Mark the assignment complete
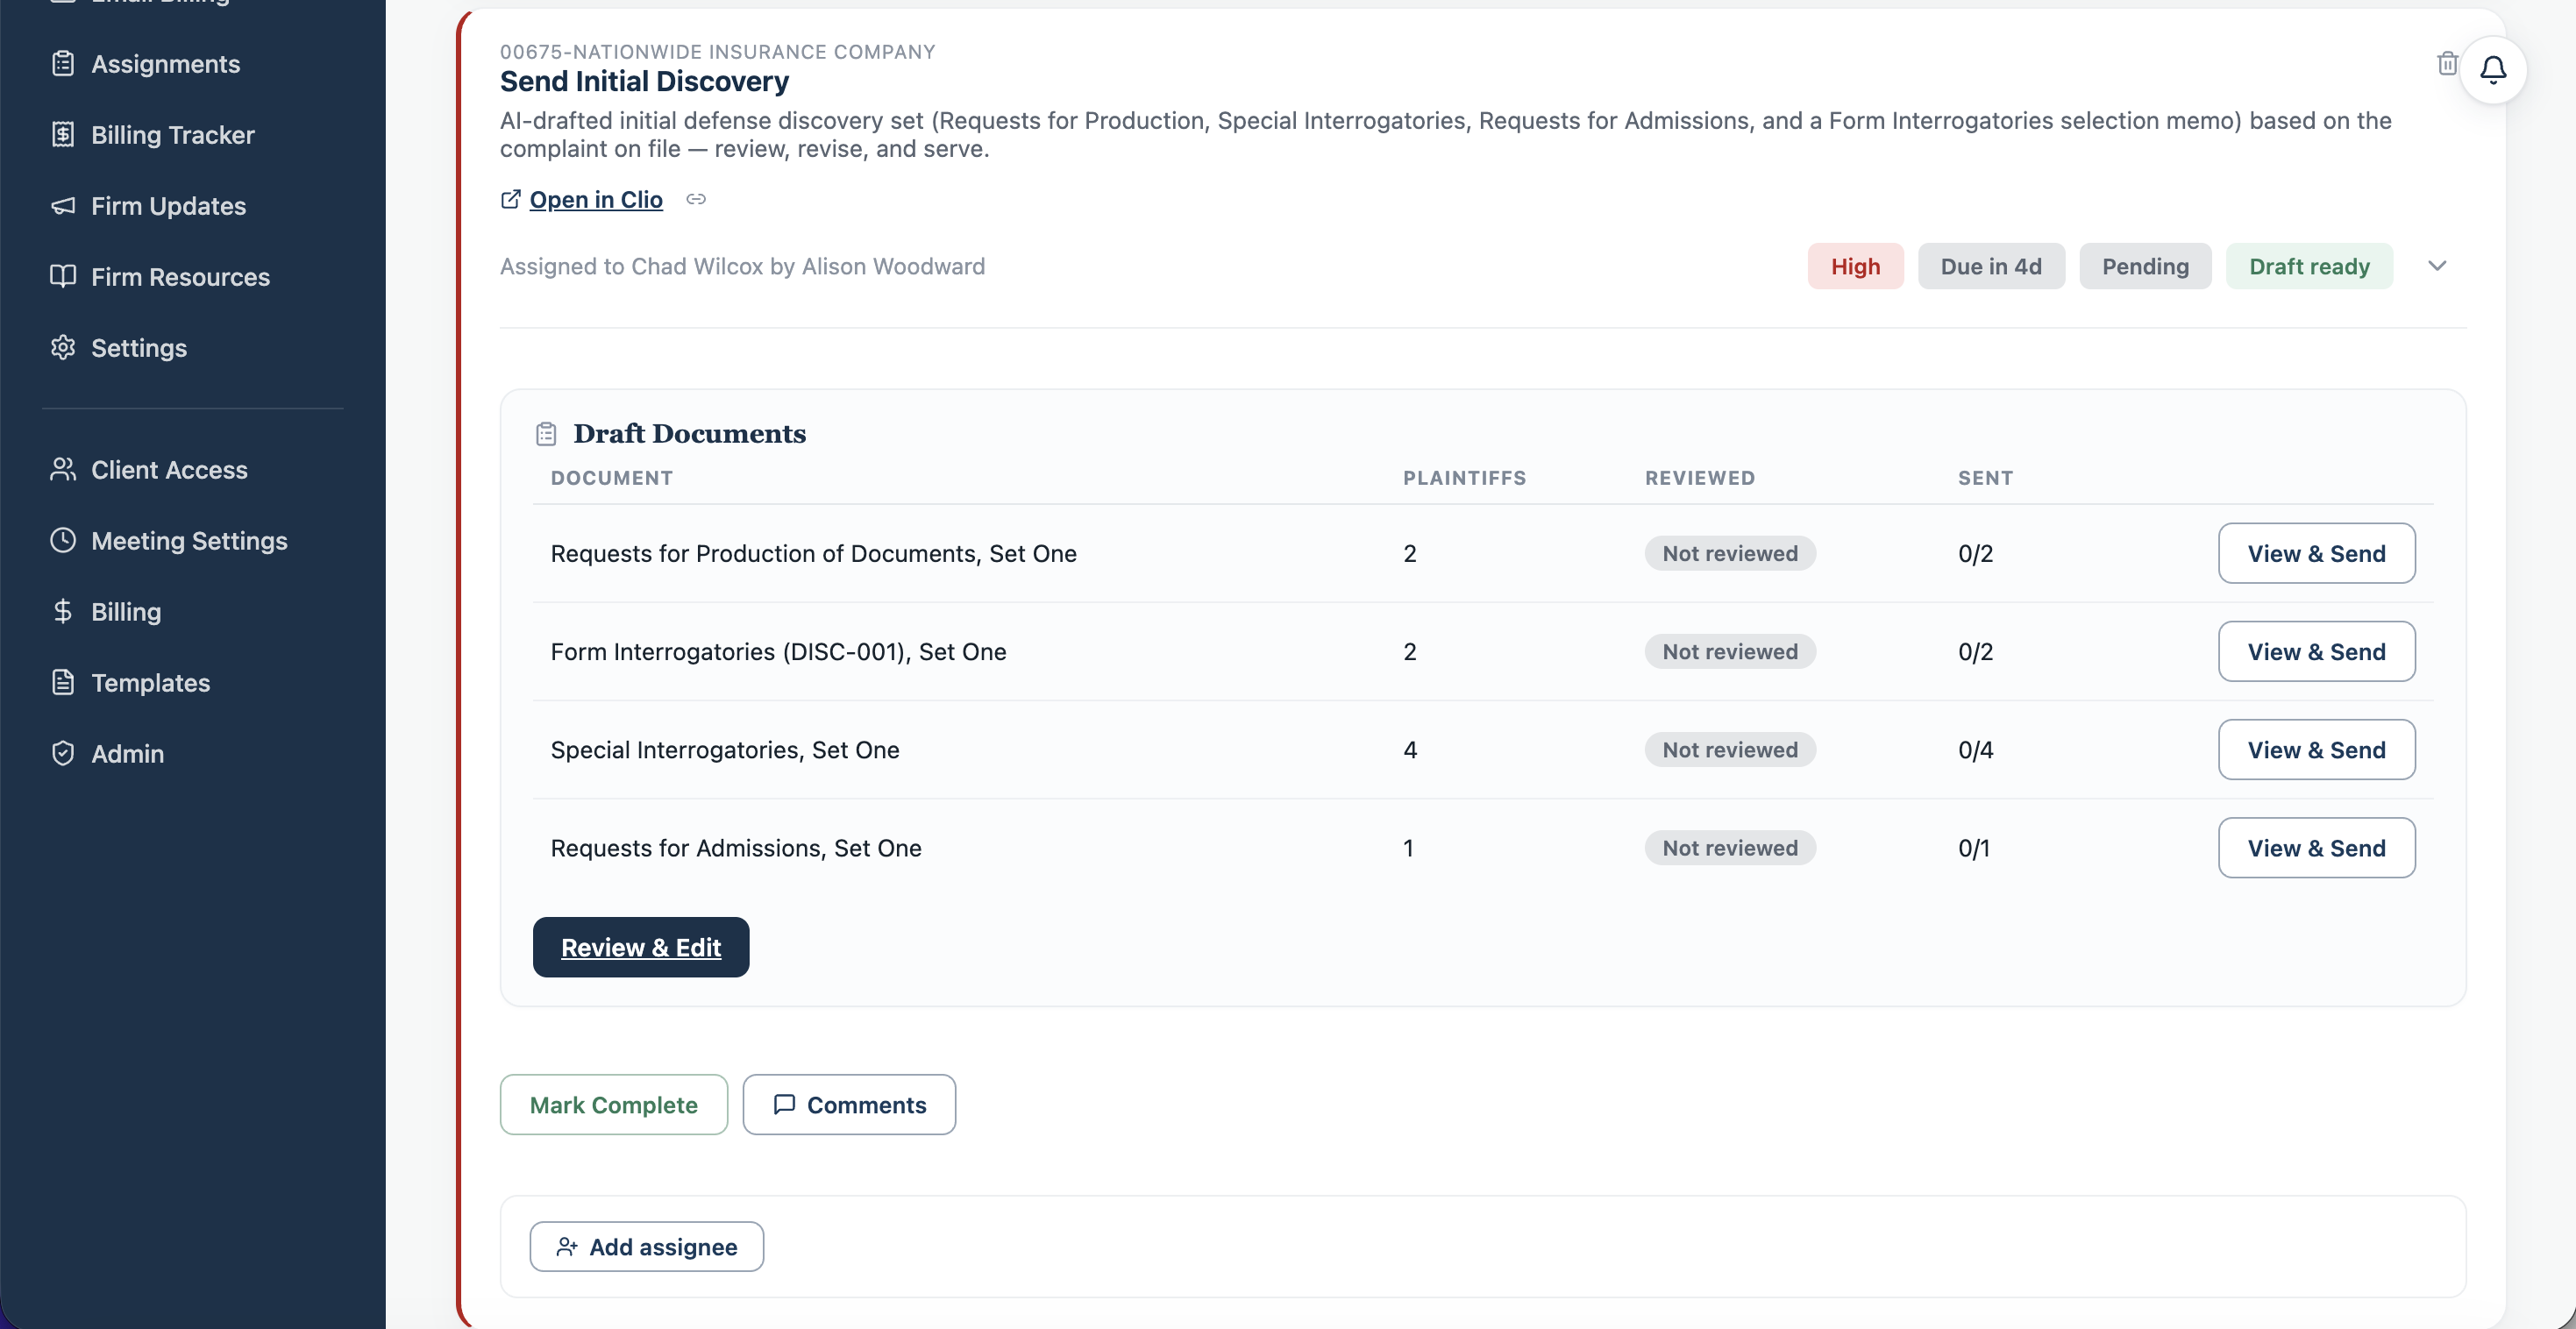The width and height of the screenshot is (2576, 1329). [x=614, y=1104]
